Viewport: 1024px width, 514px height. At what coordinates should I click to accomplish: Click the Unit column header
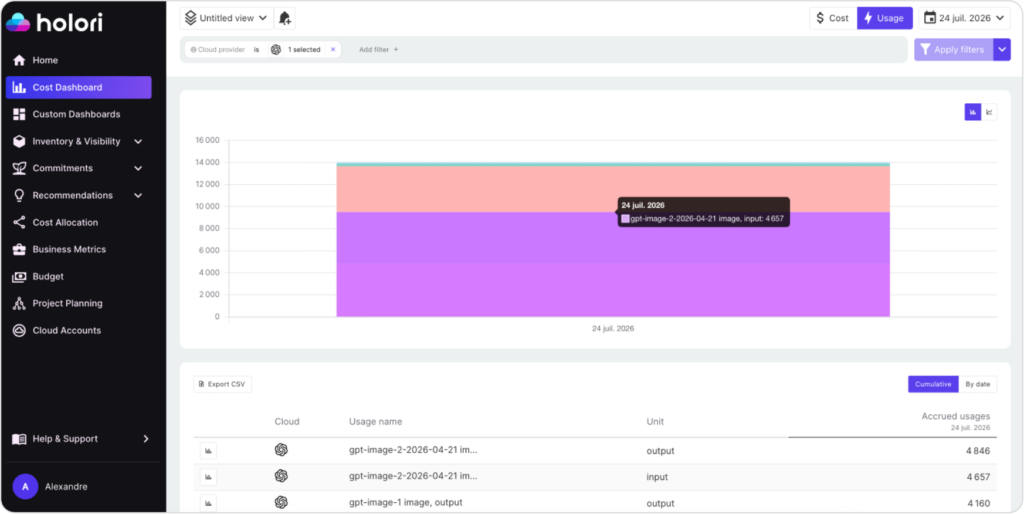pyautogui.click(x=655, y=422)
